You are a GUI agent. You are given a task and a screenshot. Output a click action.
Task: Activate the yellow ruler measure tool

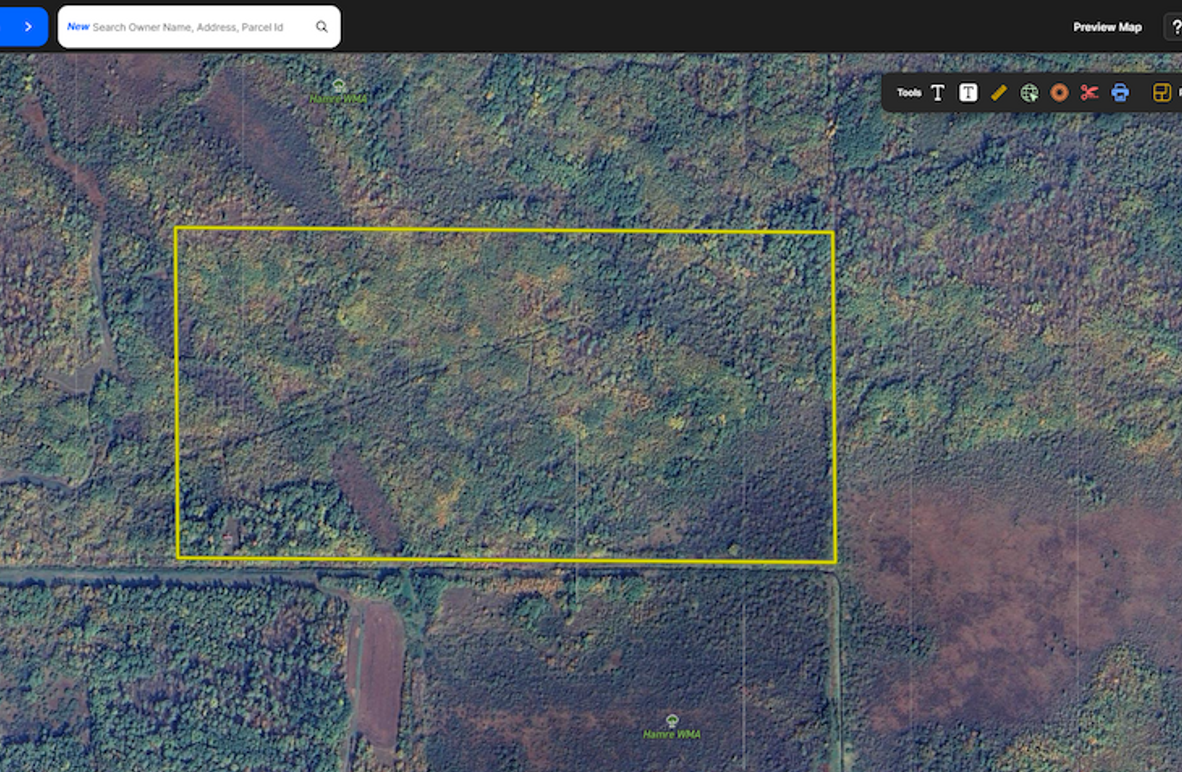[998, 93]
